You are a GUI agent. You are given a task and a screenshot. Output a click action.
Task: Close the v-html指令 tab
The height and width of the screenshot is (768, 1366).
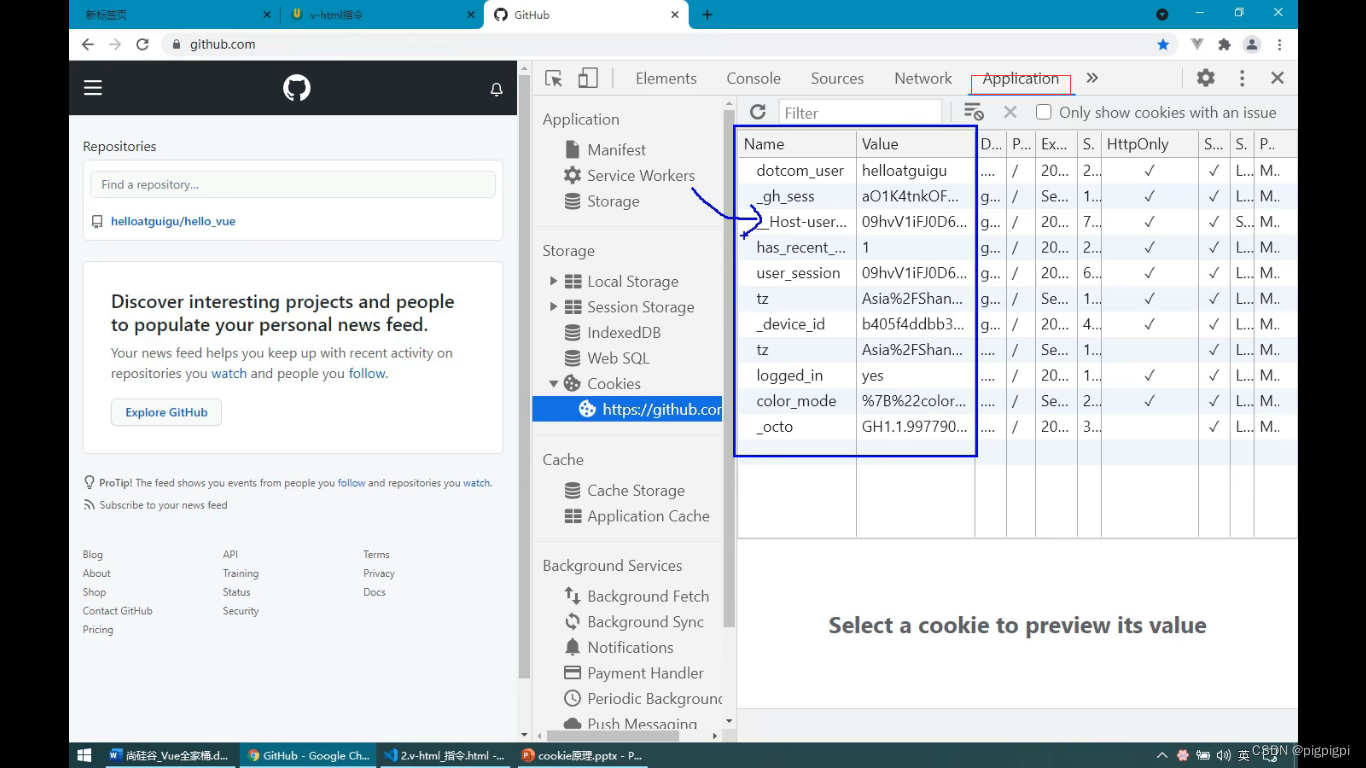pos(472,15)
